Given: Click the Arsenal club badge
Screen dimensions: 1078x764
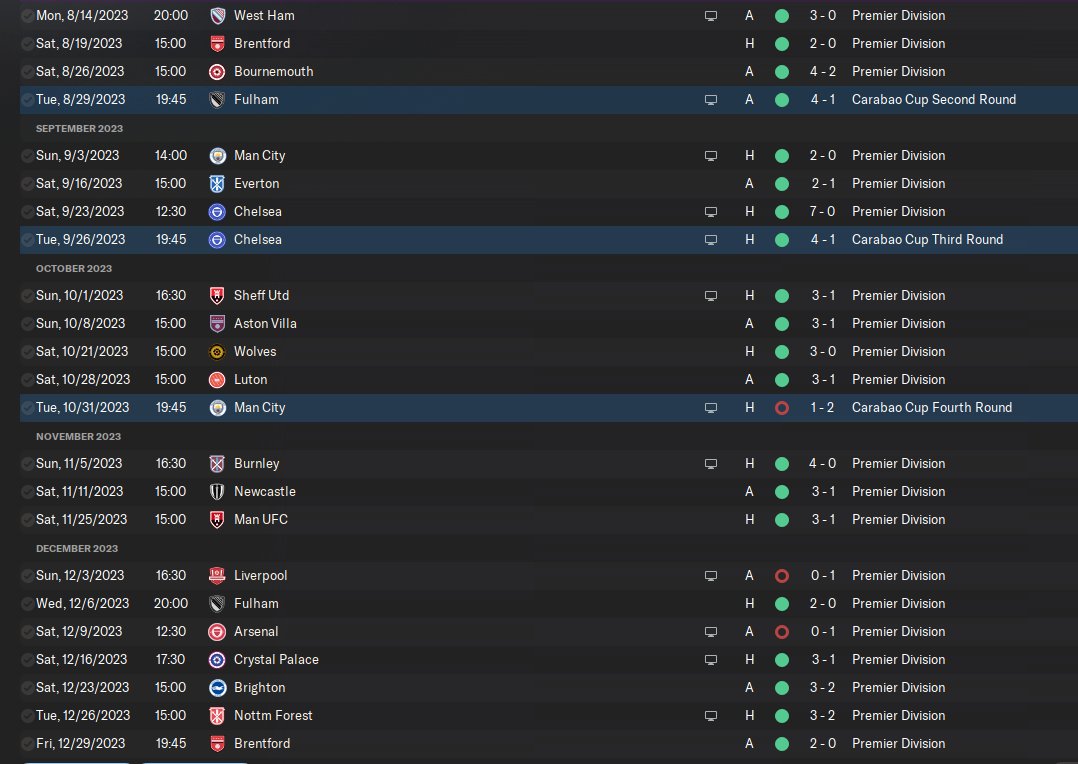Looking at the screenshot, I should (x=217, y=632).
